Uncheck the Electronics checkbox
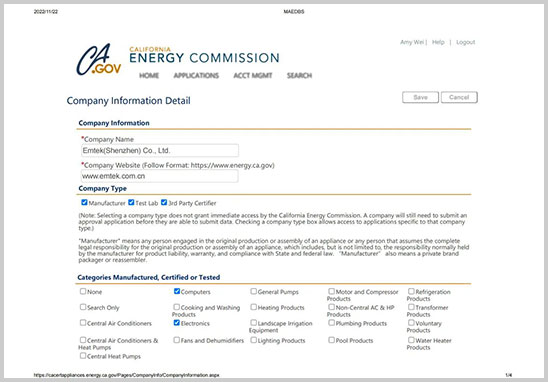The image size is (548, 382). [x=177, y=323]
